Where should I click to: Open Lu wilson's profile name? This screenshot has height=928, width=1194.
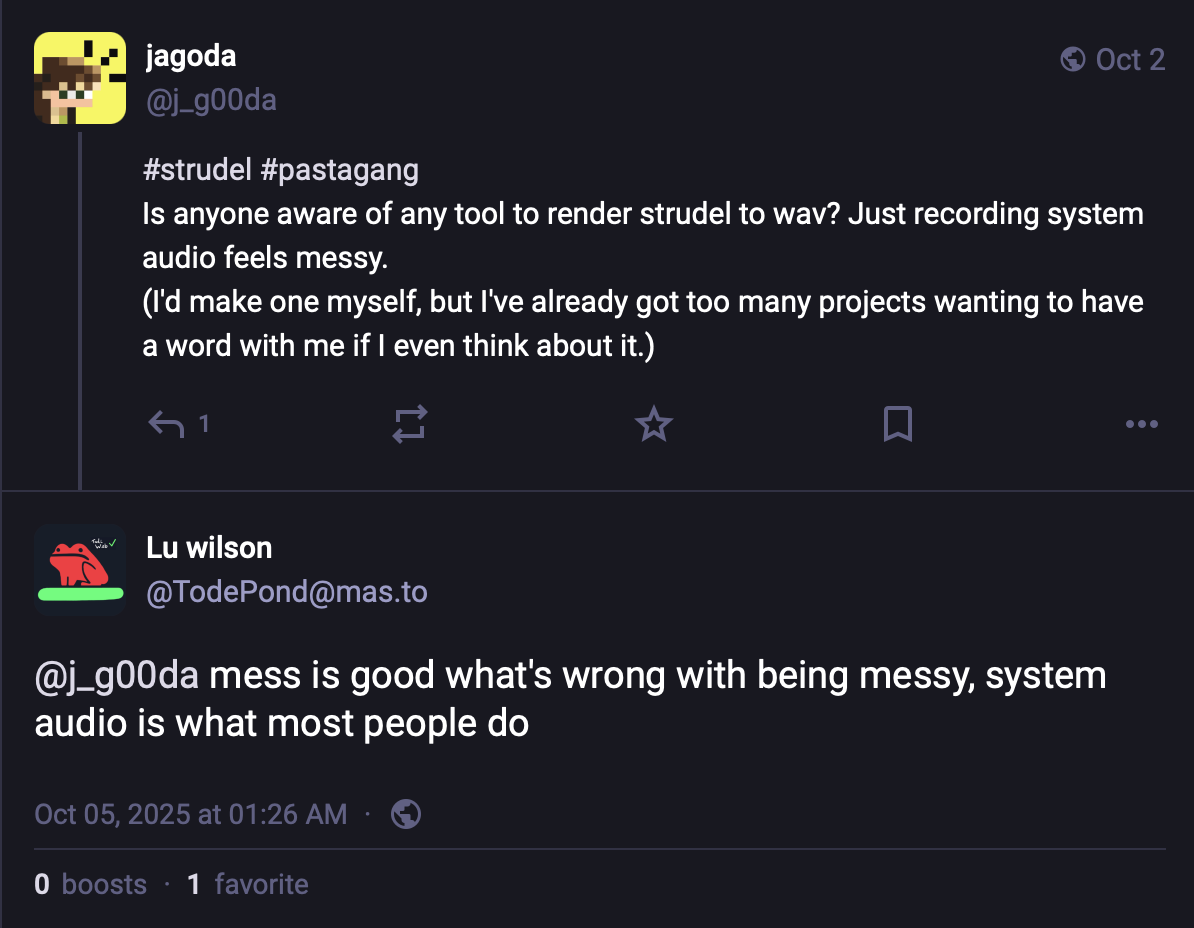coord(209,547)
